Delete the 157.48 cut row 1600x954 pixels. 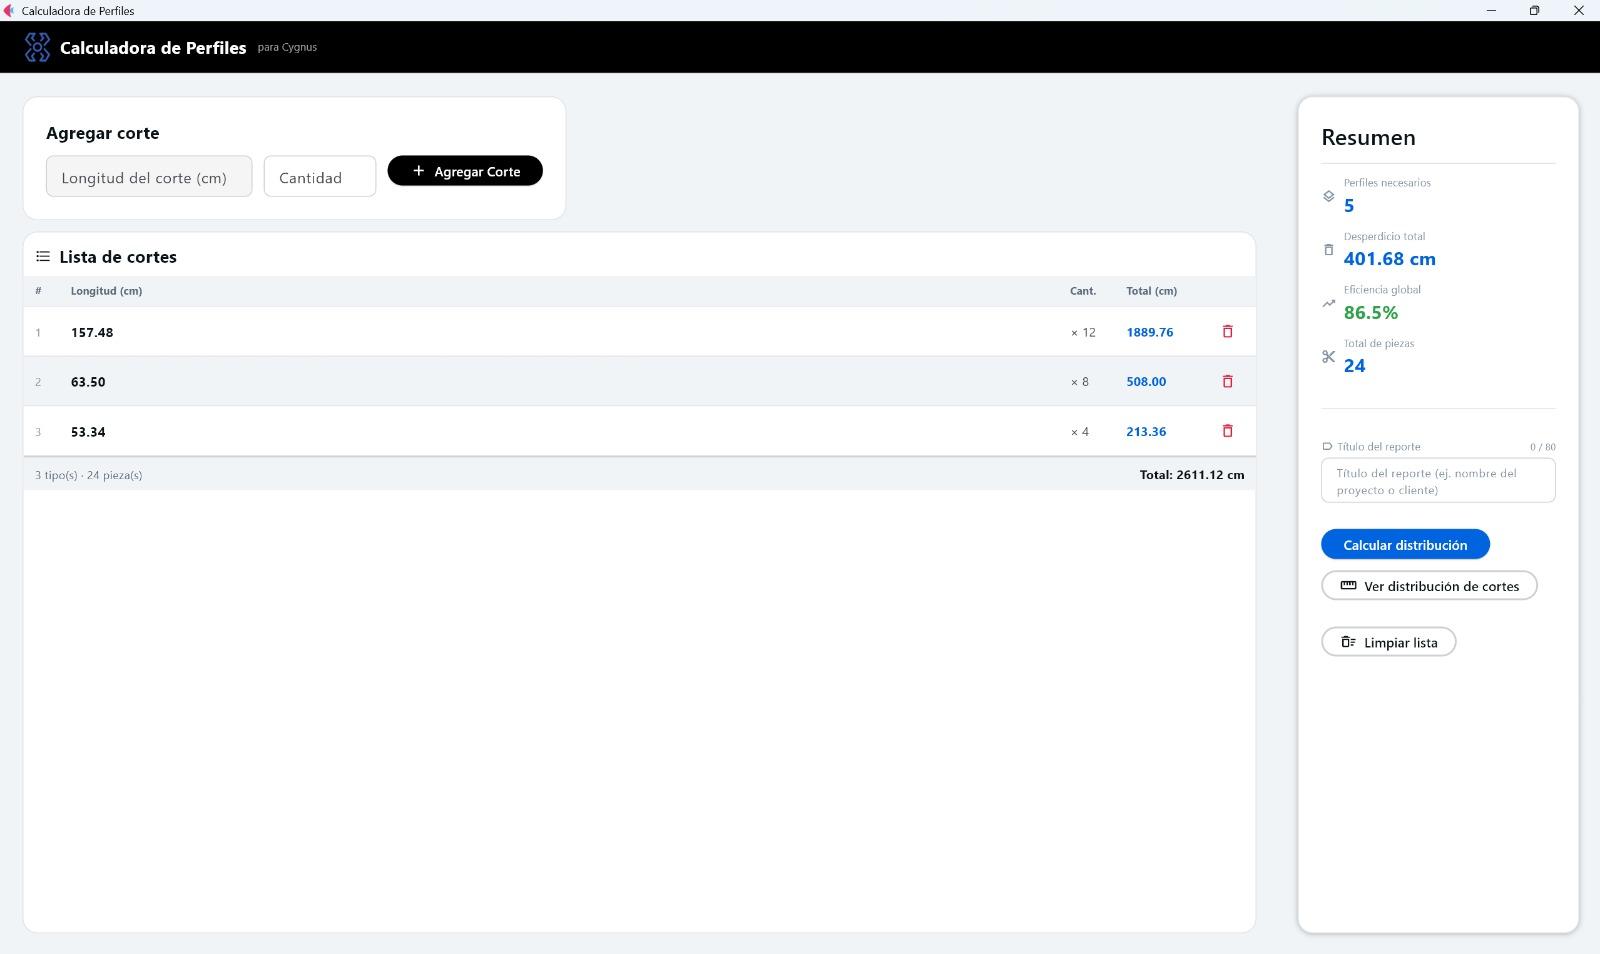click(x=1227, y=331)
